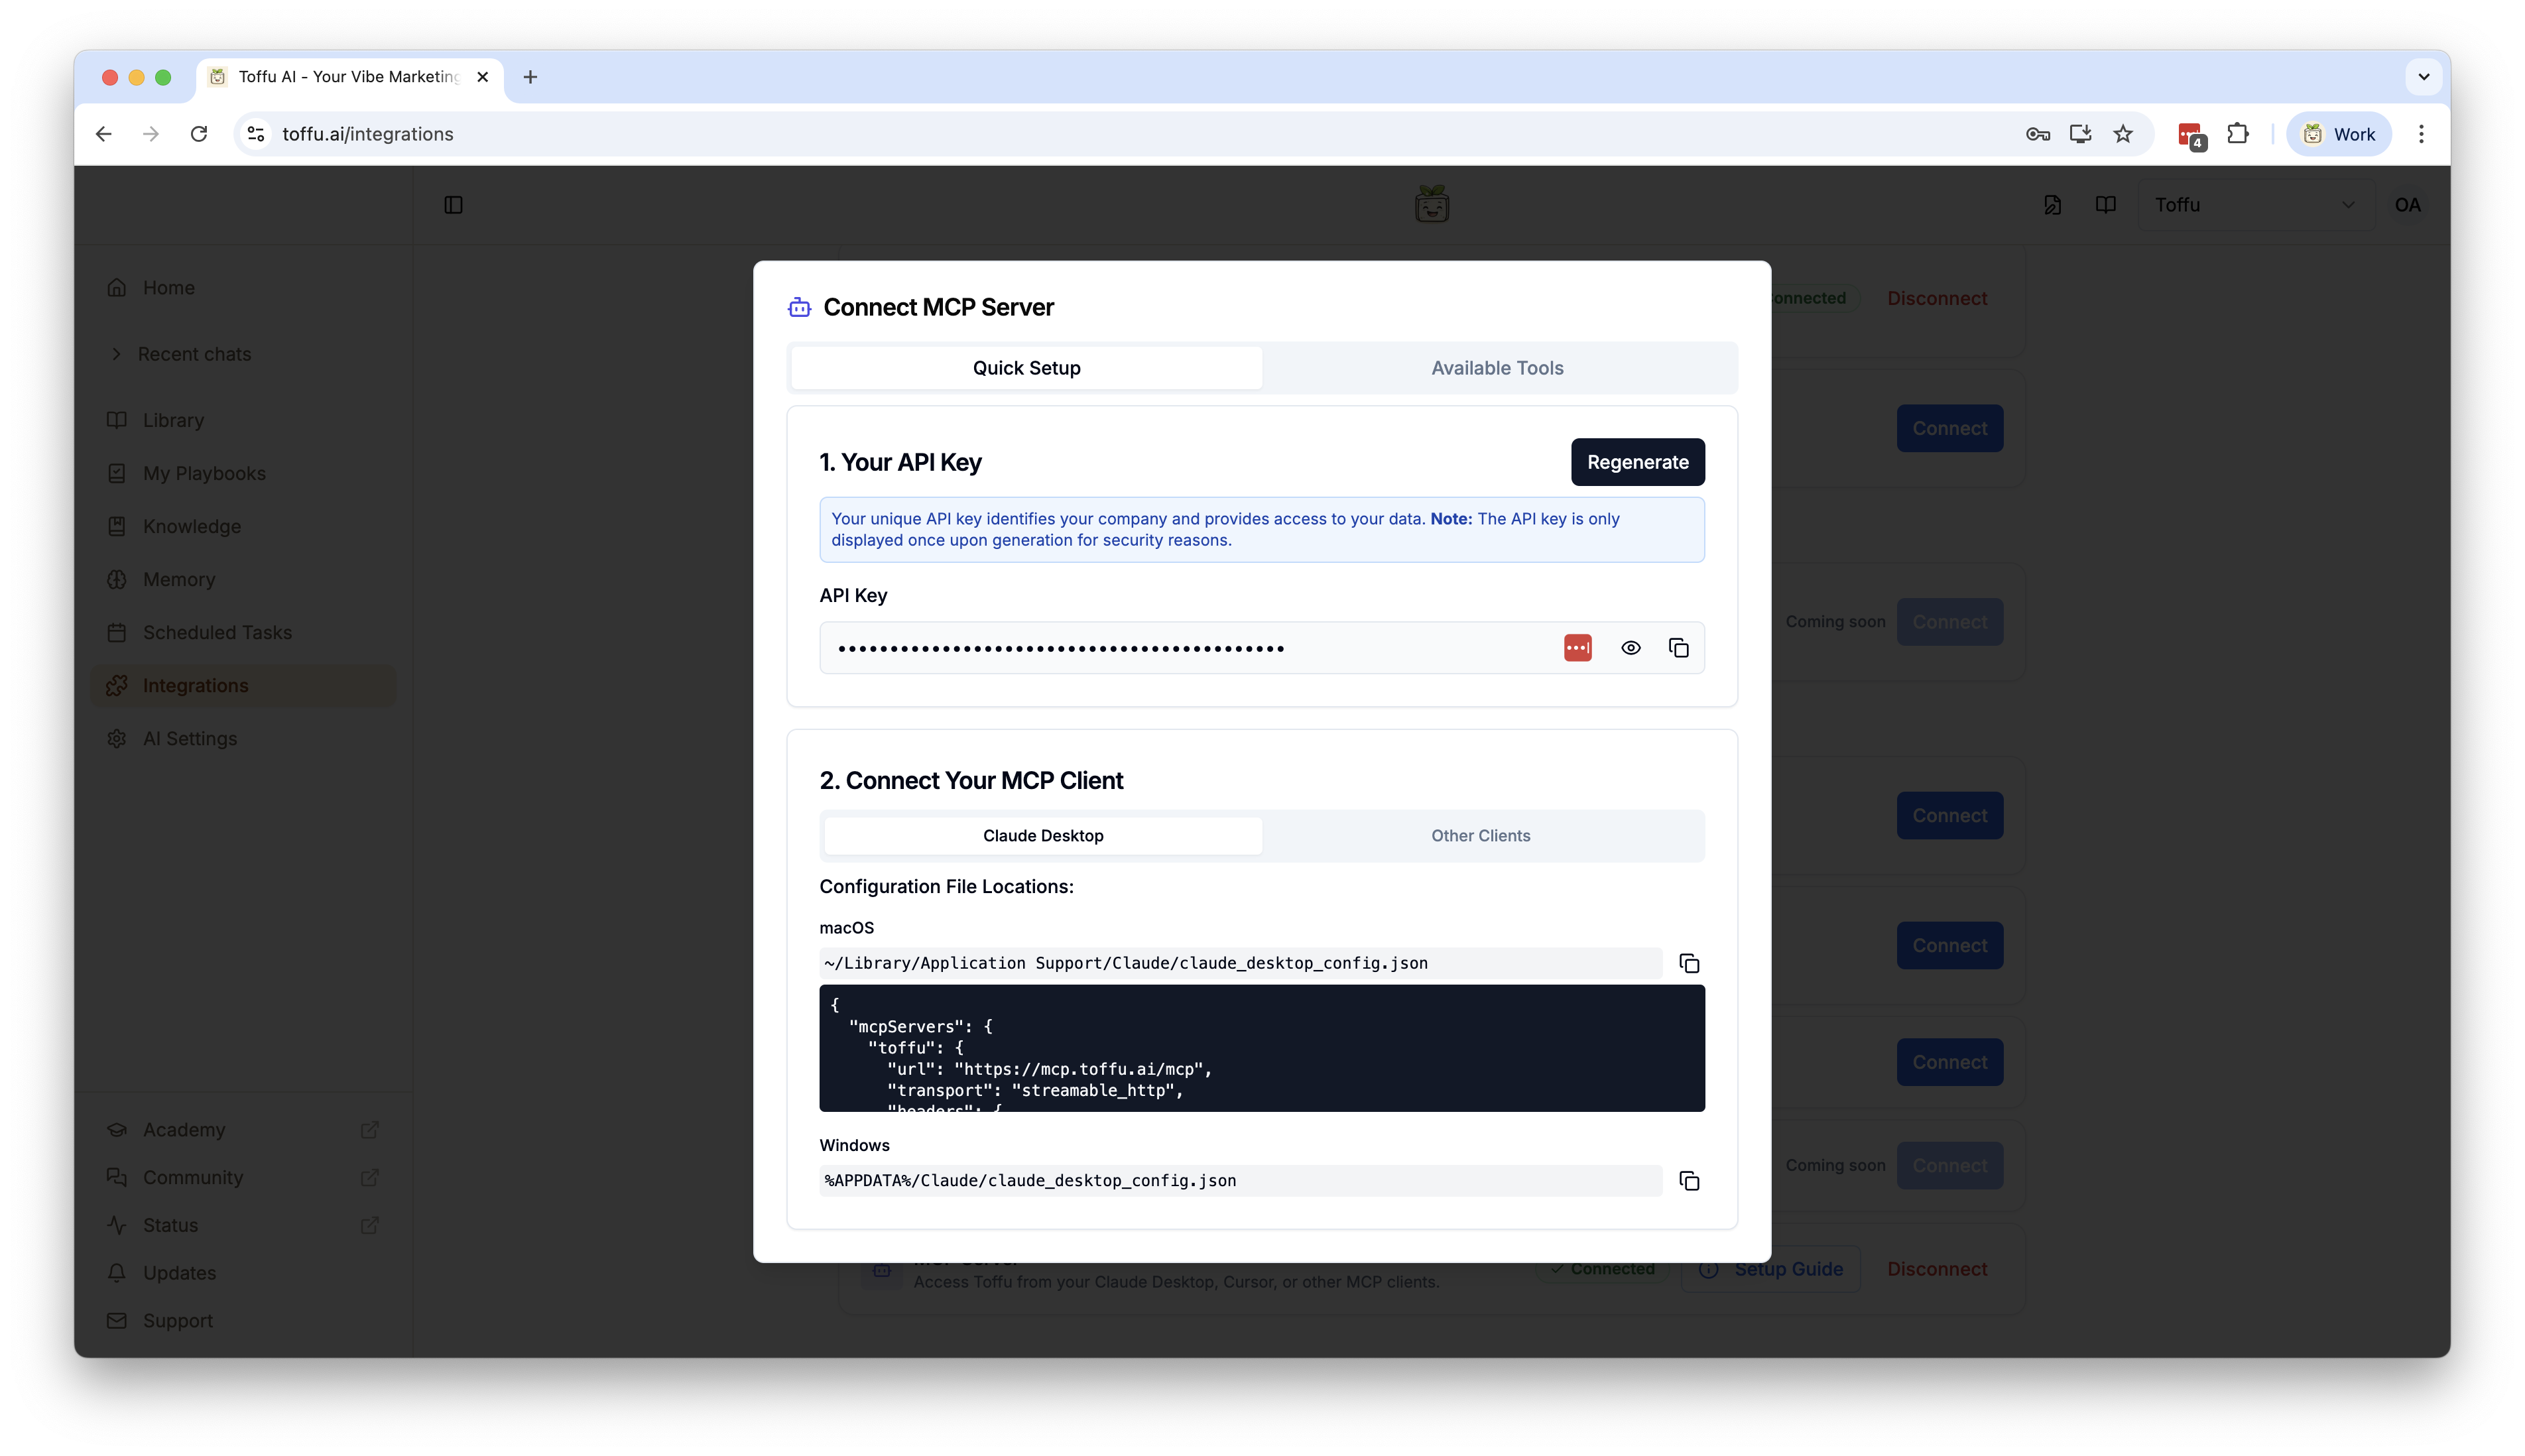Open the tab search dropdown arrow
This screenshot has width=2525, height=1456.
tap(2423, 77)
